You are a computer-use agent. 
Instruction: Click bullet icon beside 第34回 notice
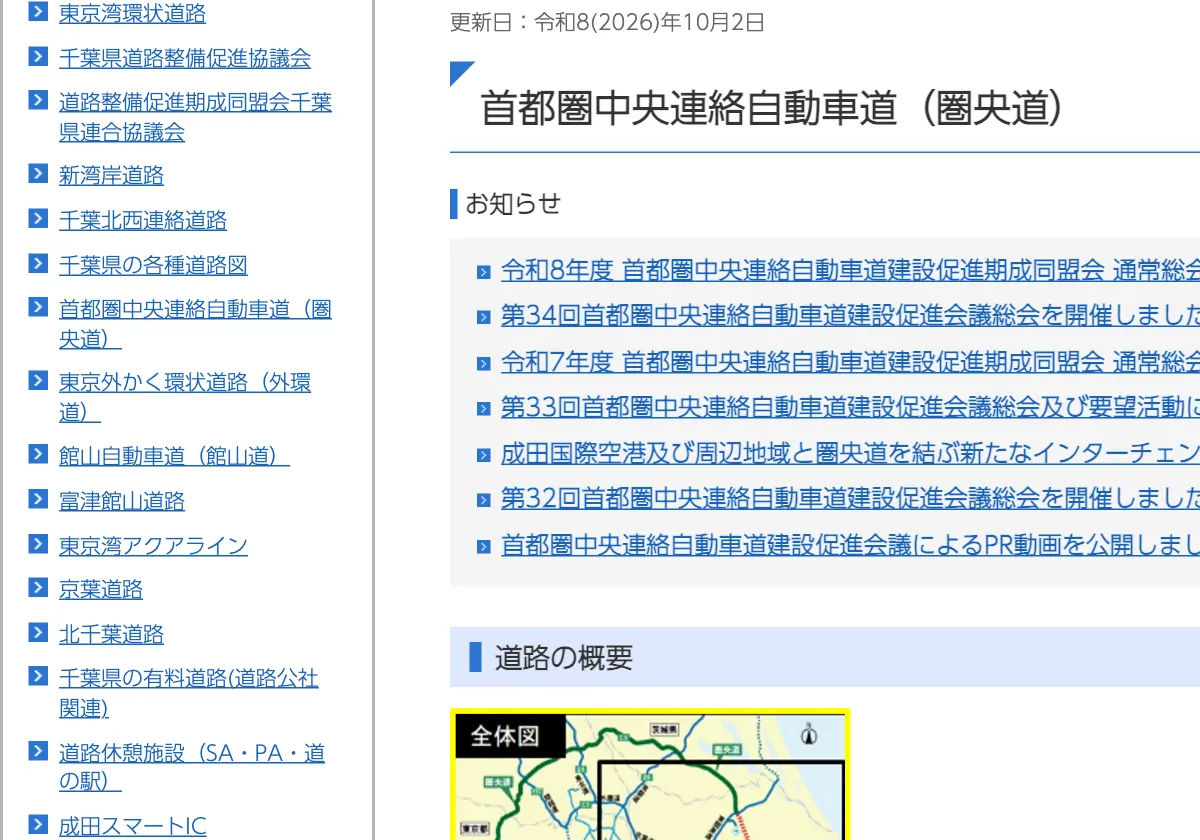484,318
